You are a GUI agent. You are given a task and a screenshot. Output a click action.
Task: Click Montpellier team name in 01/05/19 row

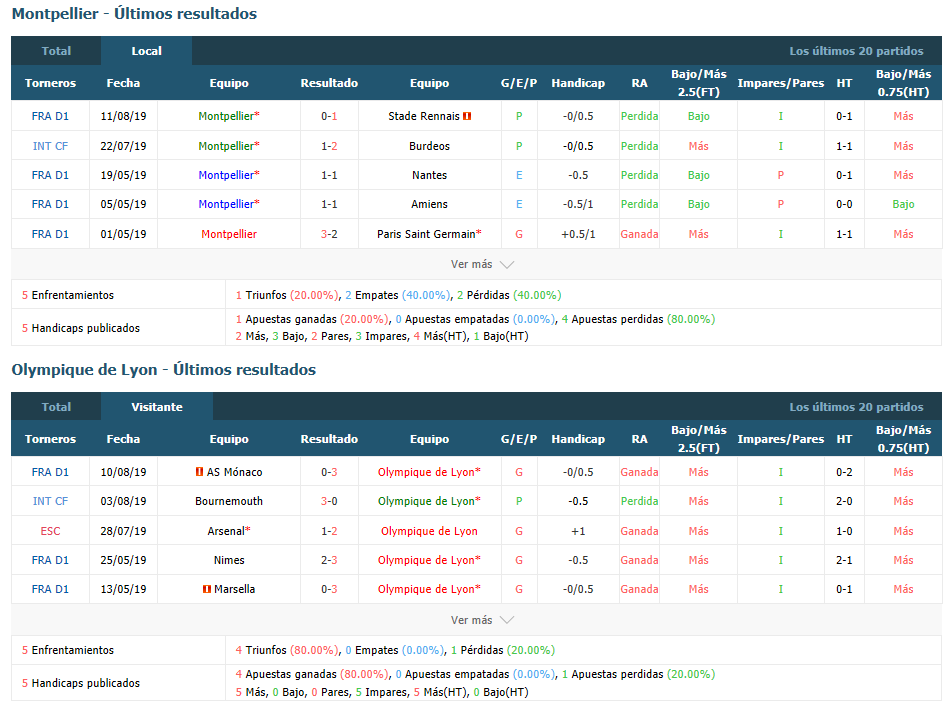(x=229, y=234)
